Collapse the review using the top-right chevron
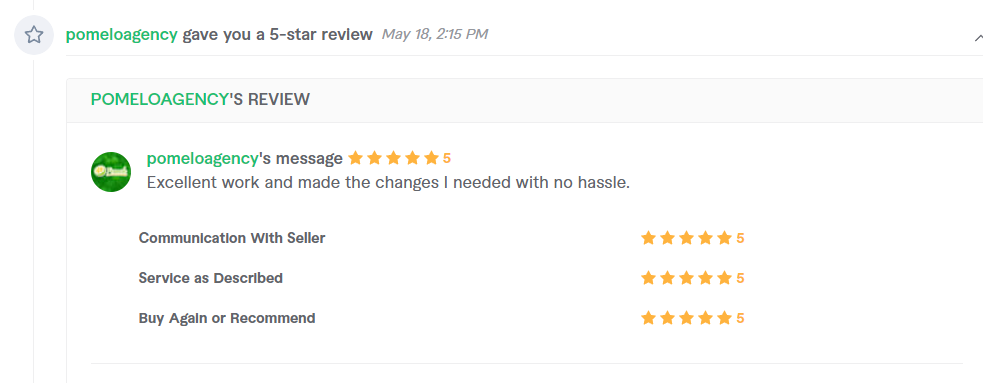 978,38
